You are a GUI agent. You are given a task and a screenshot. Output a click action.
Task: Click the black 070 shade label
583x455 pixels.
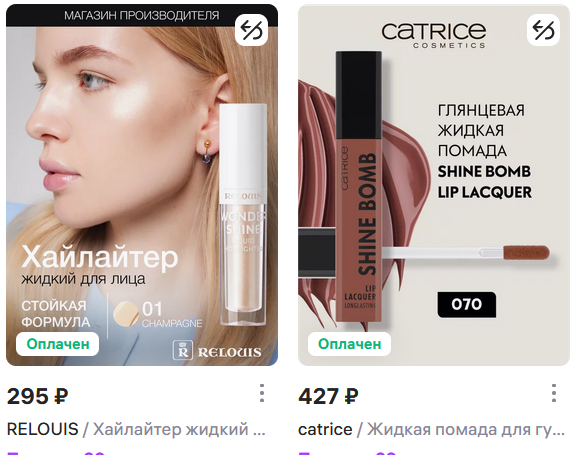467,304
